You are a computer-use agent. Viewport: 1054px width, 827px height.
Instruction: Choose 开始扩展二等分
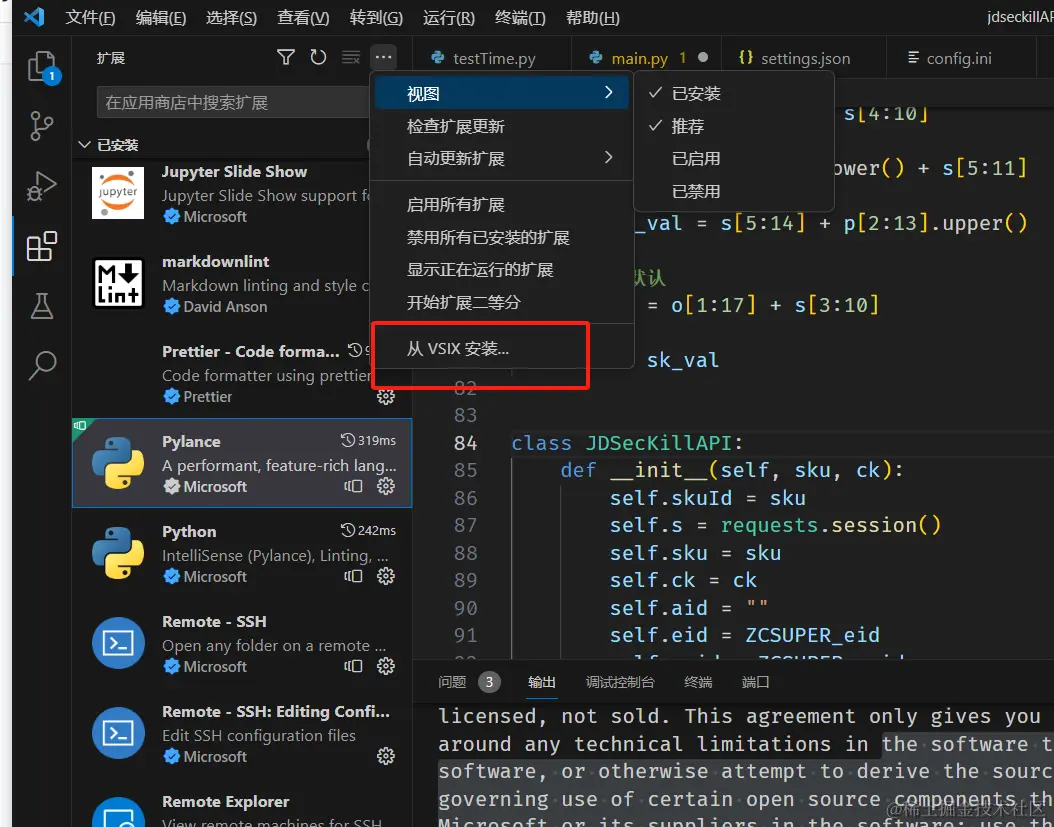coord(501,303)
